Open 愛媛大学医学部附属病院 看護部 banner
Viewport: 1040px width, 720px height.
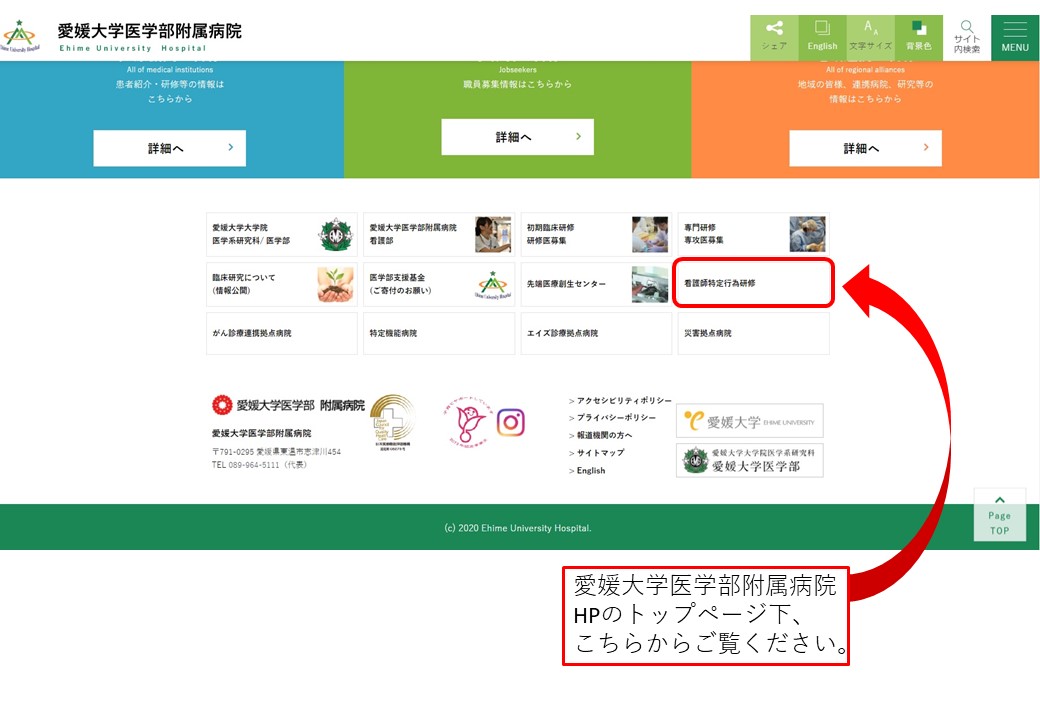tap(439, 234)
